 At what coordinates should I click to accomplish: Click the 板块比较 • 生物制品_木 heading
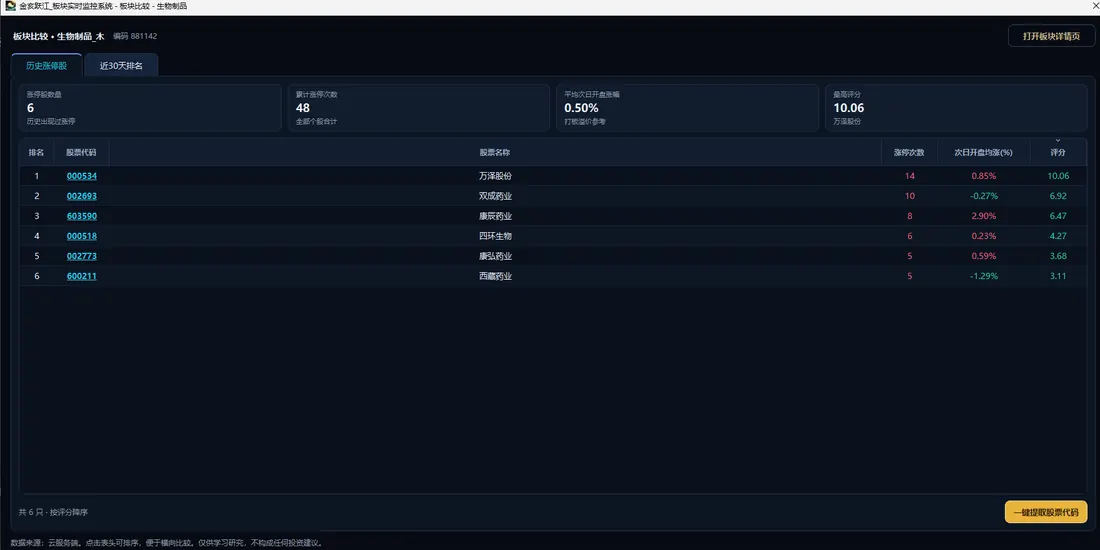tap(59, 36)
